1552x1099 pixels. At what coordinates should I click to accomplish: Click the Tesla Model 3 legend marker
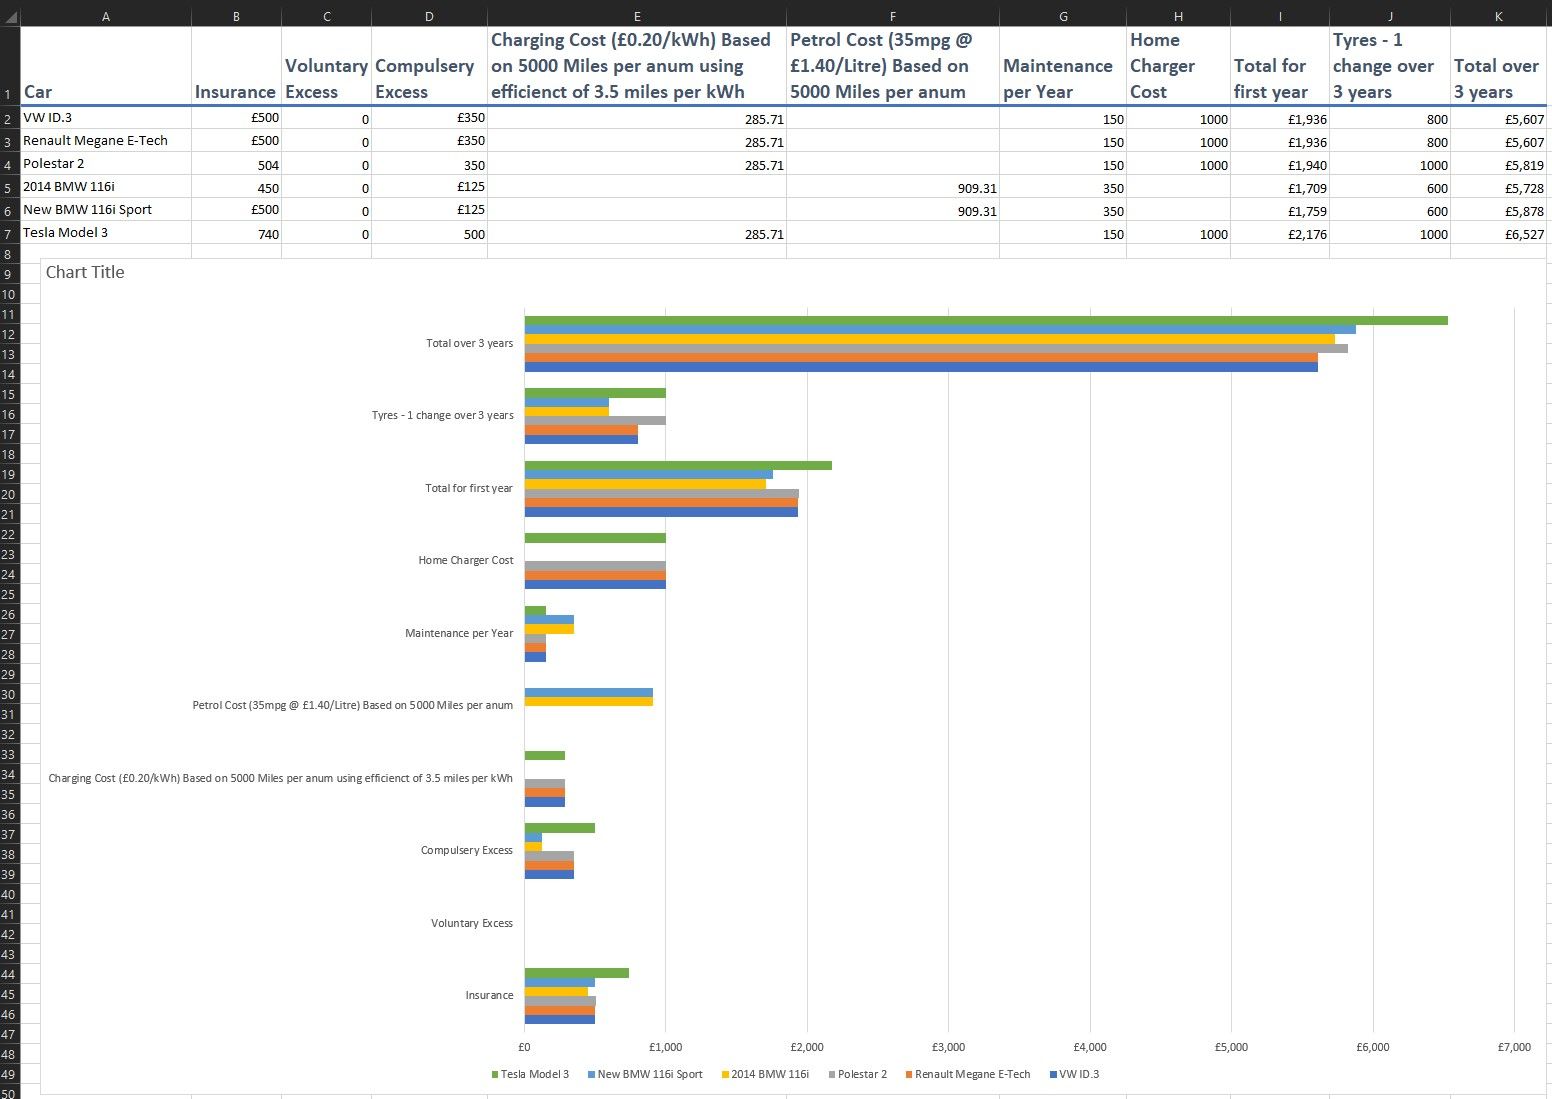point(494,1075)
